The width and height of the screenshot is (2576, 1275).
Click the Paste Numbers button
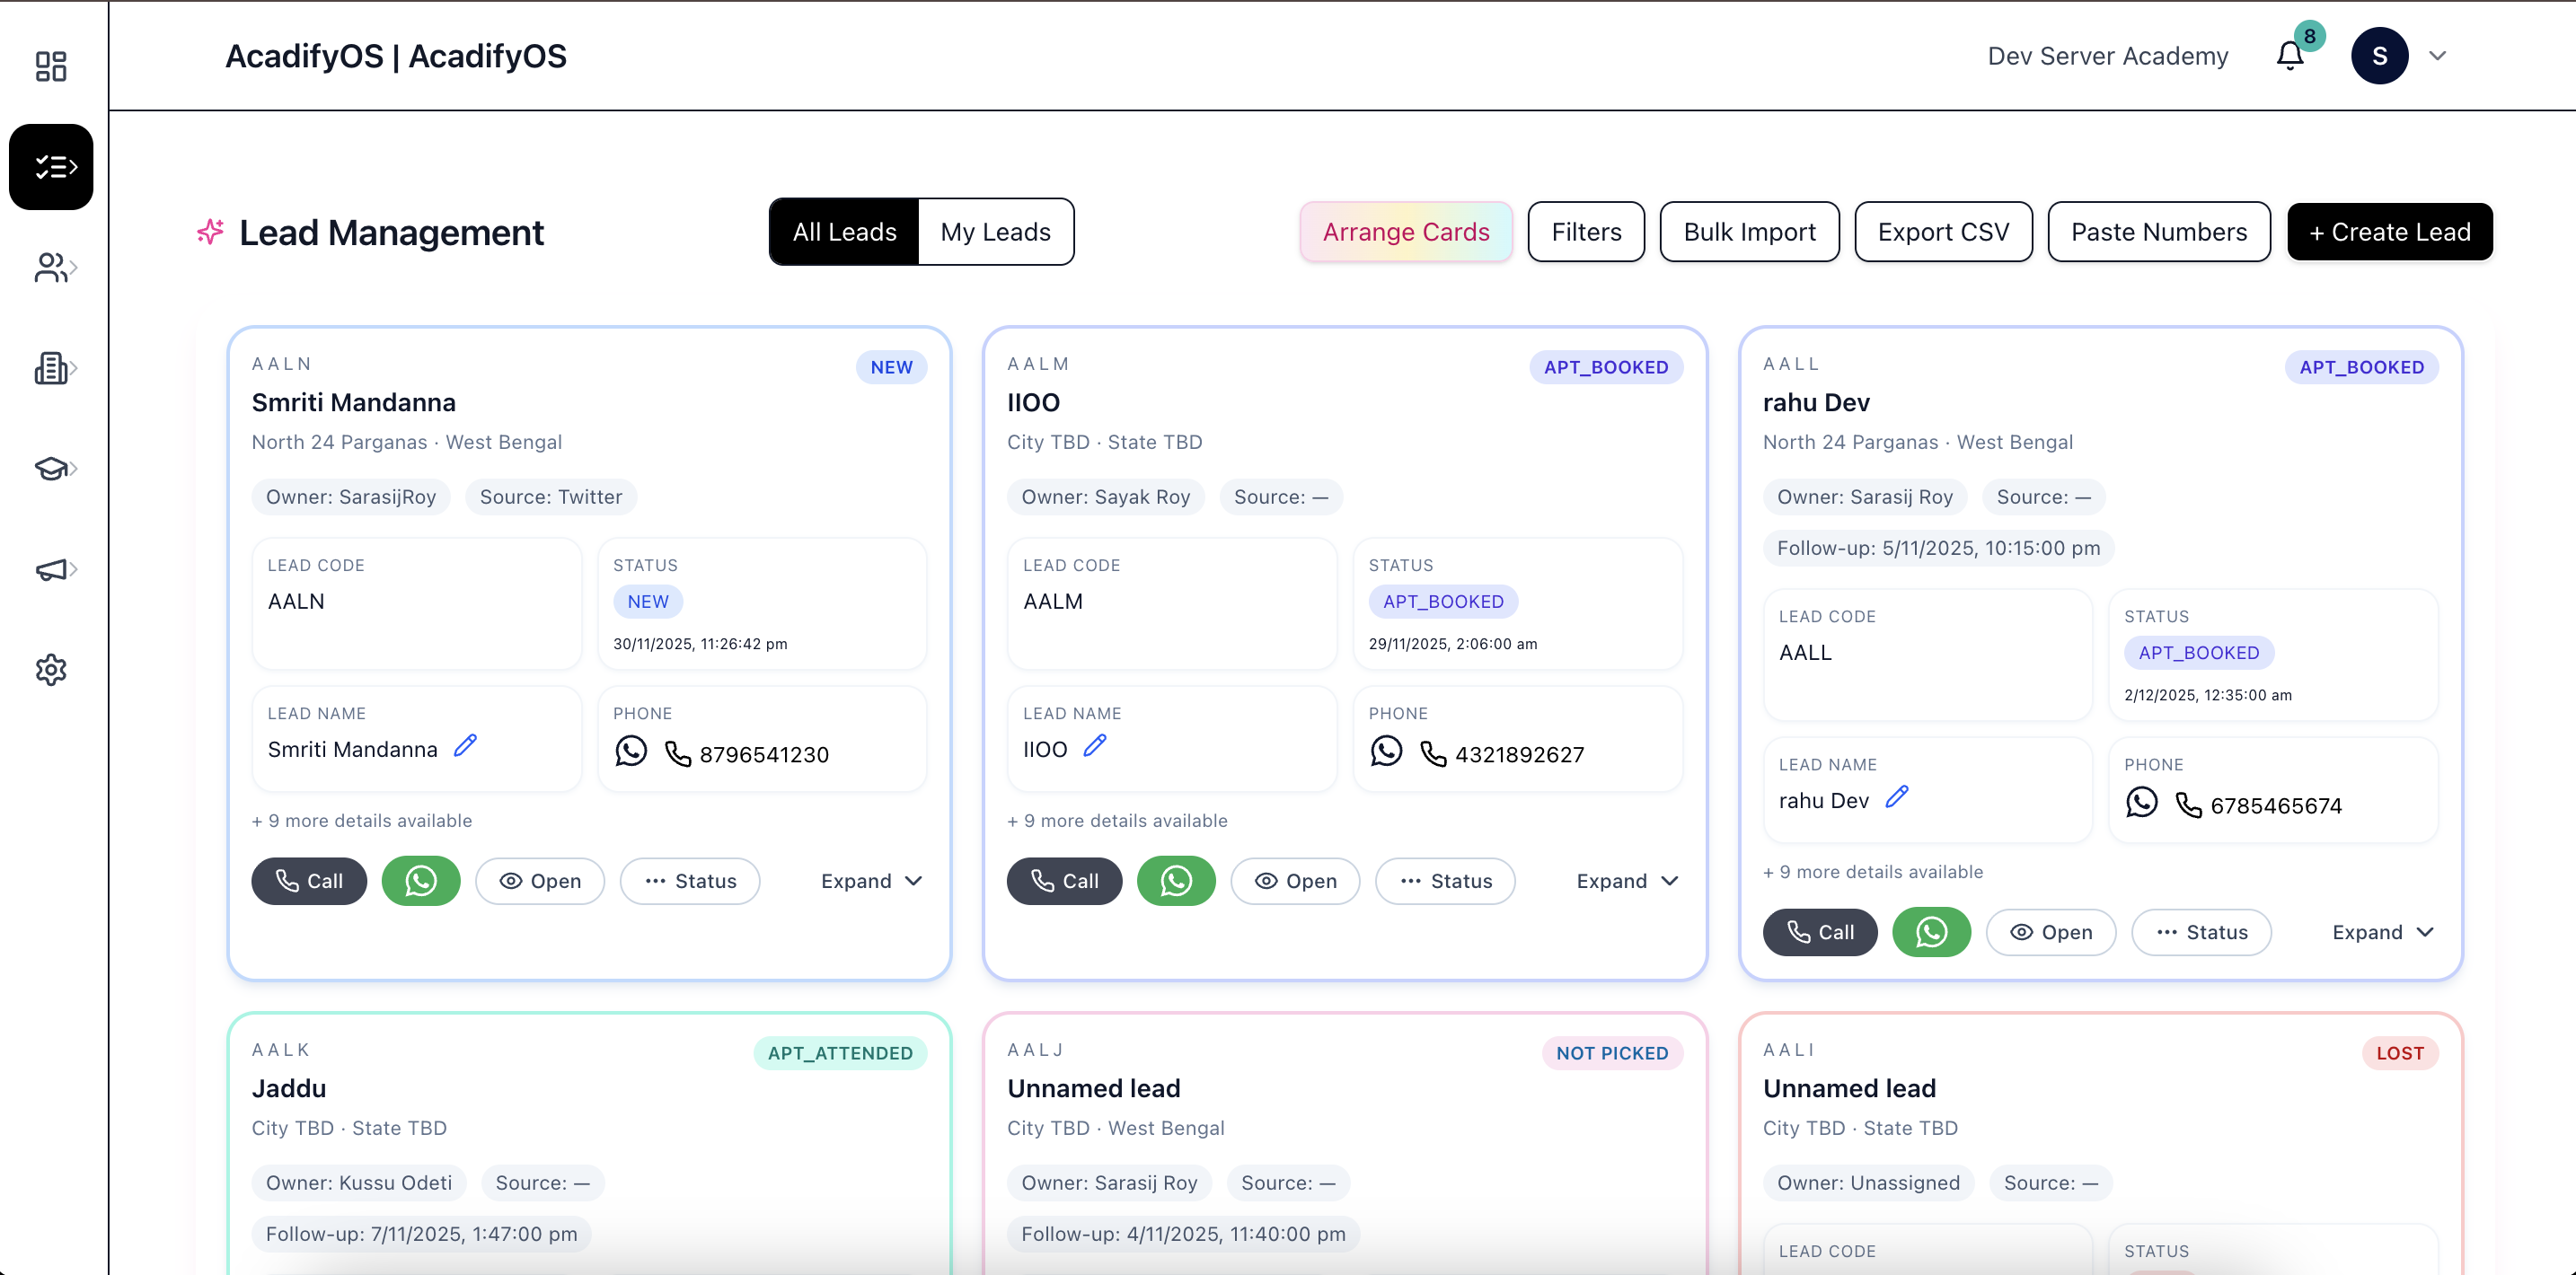coord(2159,232)
